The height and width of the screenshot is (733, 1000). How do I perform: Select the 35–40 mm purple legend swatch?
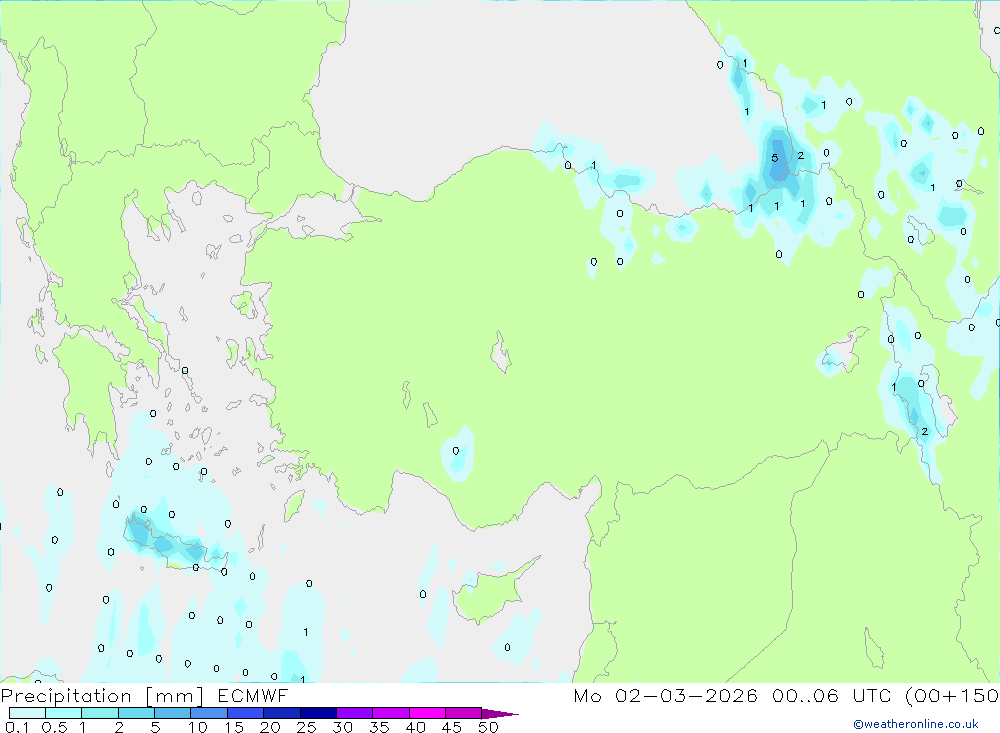pos(391,713)
